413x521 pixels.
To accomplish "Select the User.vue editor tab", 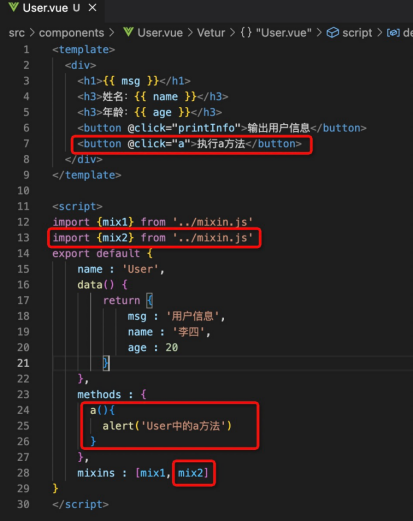I will point(53,8).
